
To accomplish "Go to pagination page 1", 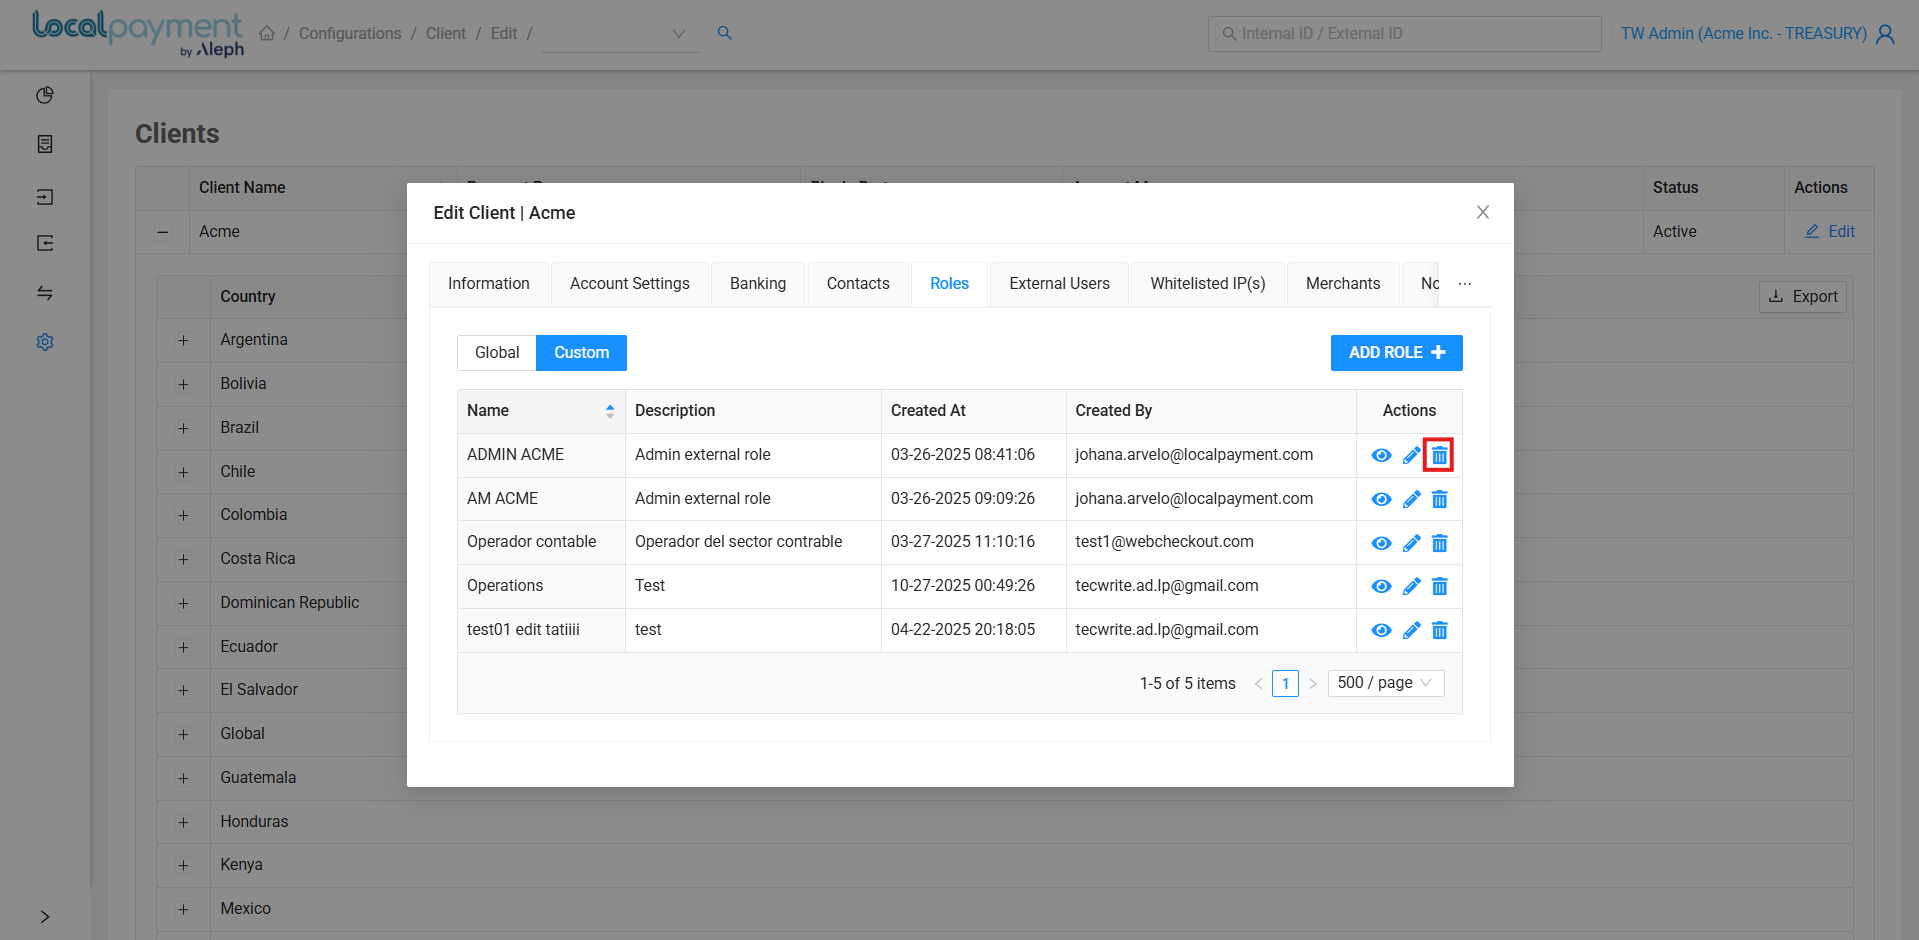I will tap(1285, 684).
